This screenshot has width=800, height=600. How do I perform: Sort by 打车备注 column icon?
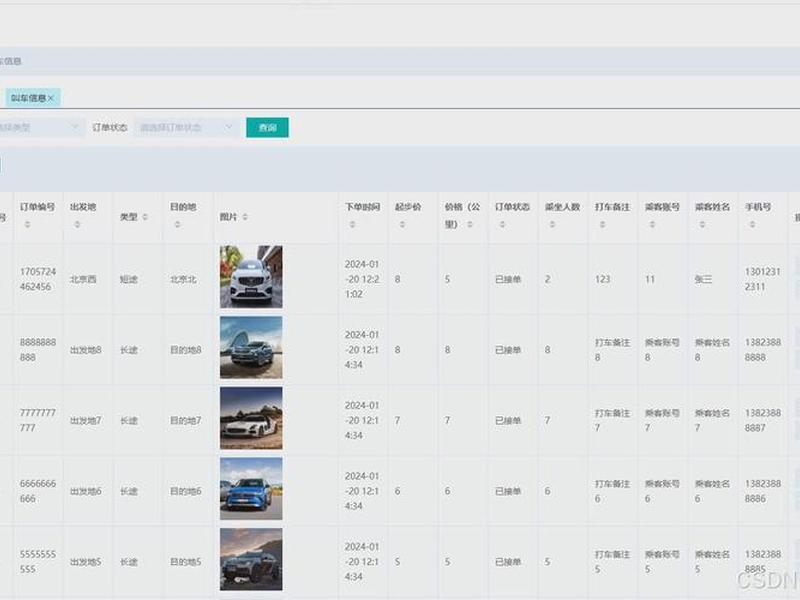click(603, 224)
